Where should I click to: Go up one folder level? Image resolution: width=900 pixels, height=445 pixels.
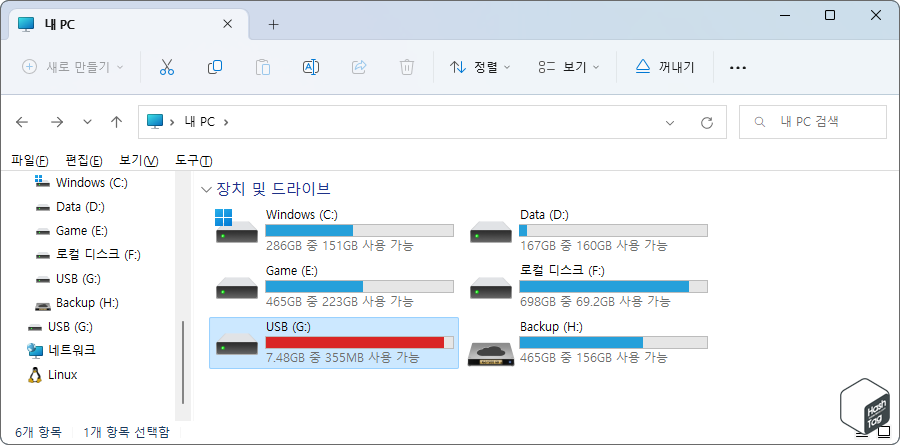click(117, 122)
